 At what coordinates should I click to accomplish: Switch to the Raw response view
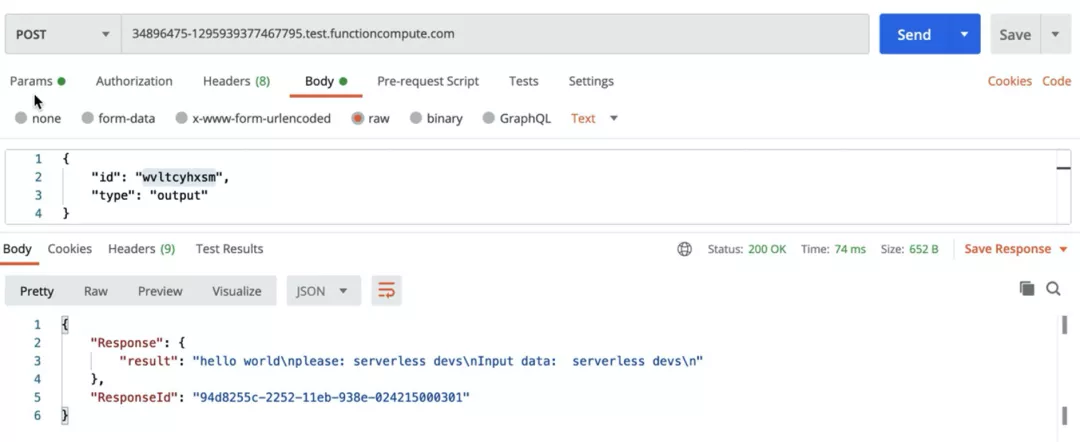tap(96, 291)
